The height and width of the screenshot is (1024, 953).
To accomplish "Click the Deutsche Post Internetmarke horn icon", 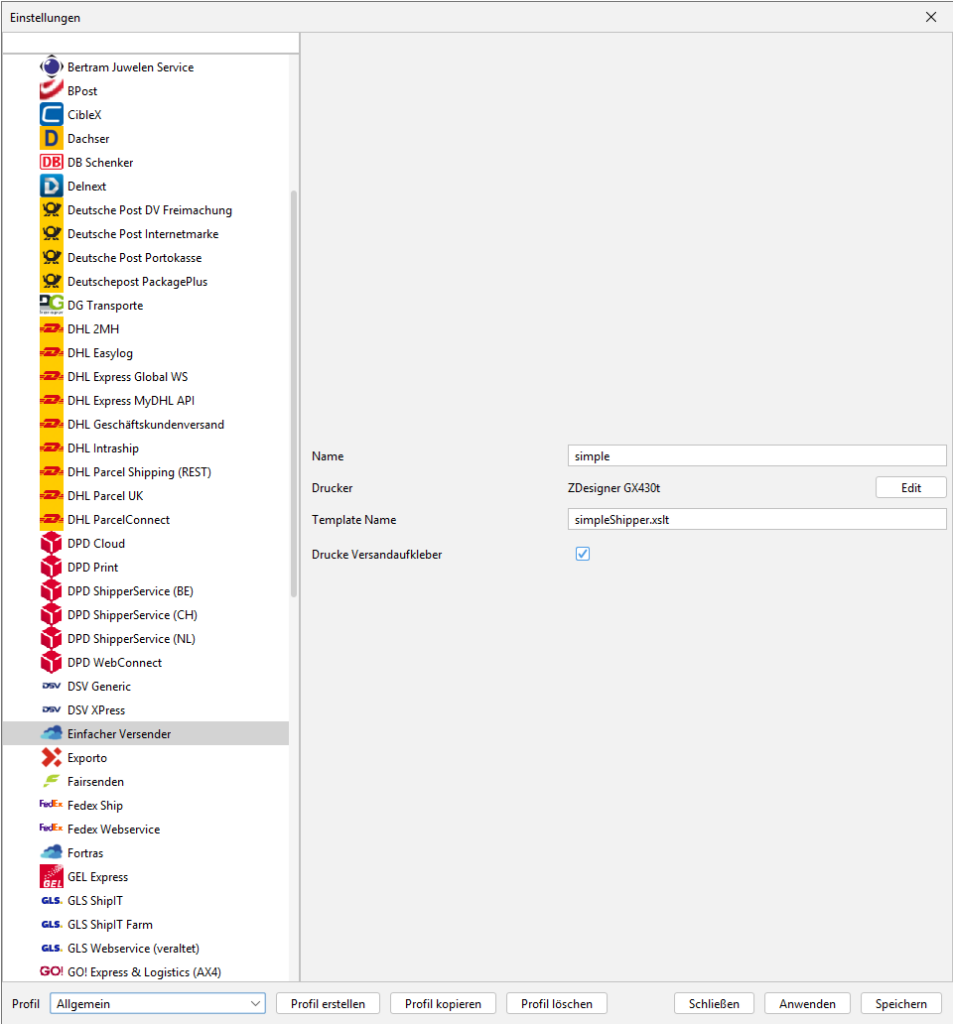I will click(x=51, y=234).
